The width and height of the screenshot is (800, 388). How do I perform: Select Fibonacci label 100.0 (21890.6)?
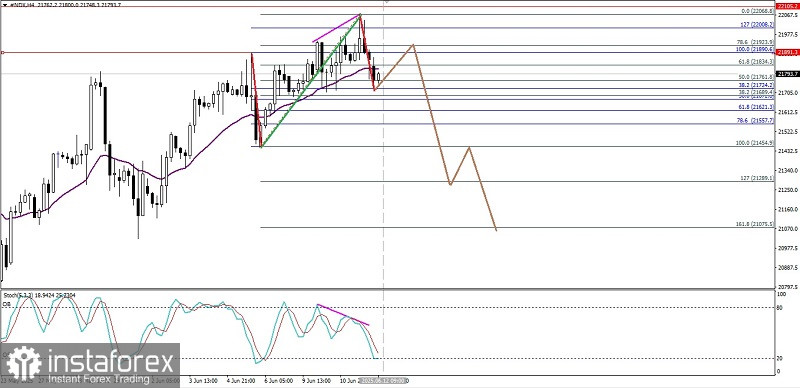(755, 50)
